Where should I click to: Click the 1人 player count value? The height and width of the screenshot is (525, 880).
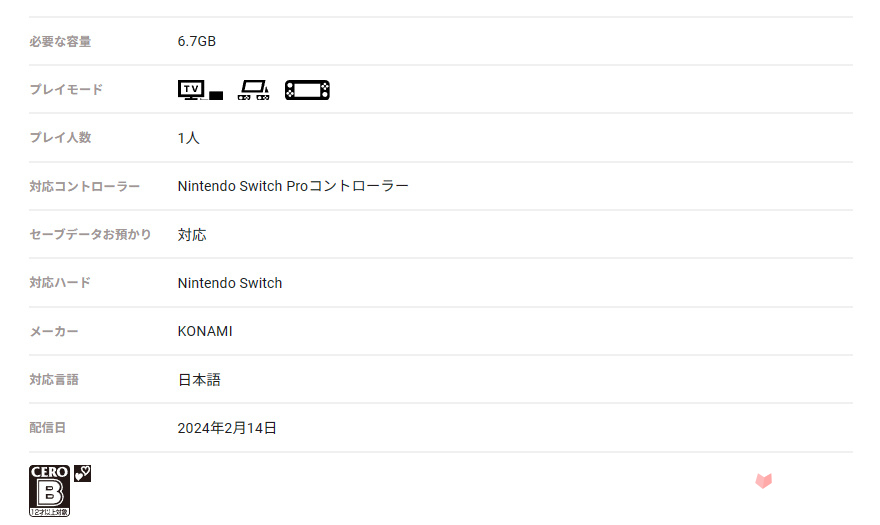189,138
